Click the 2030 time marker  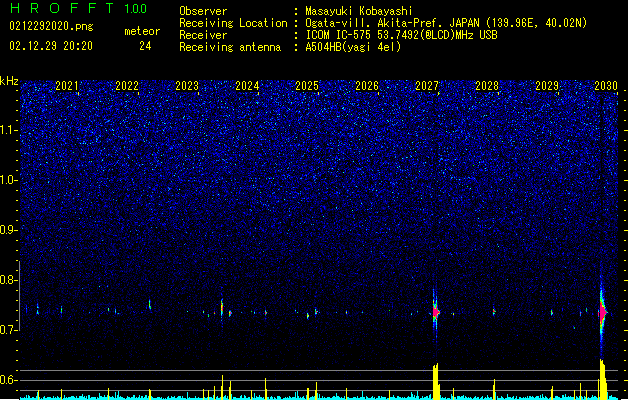(x=606, y=86)
